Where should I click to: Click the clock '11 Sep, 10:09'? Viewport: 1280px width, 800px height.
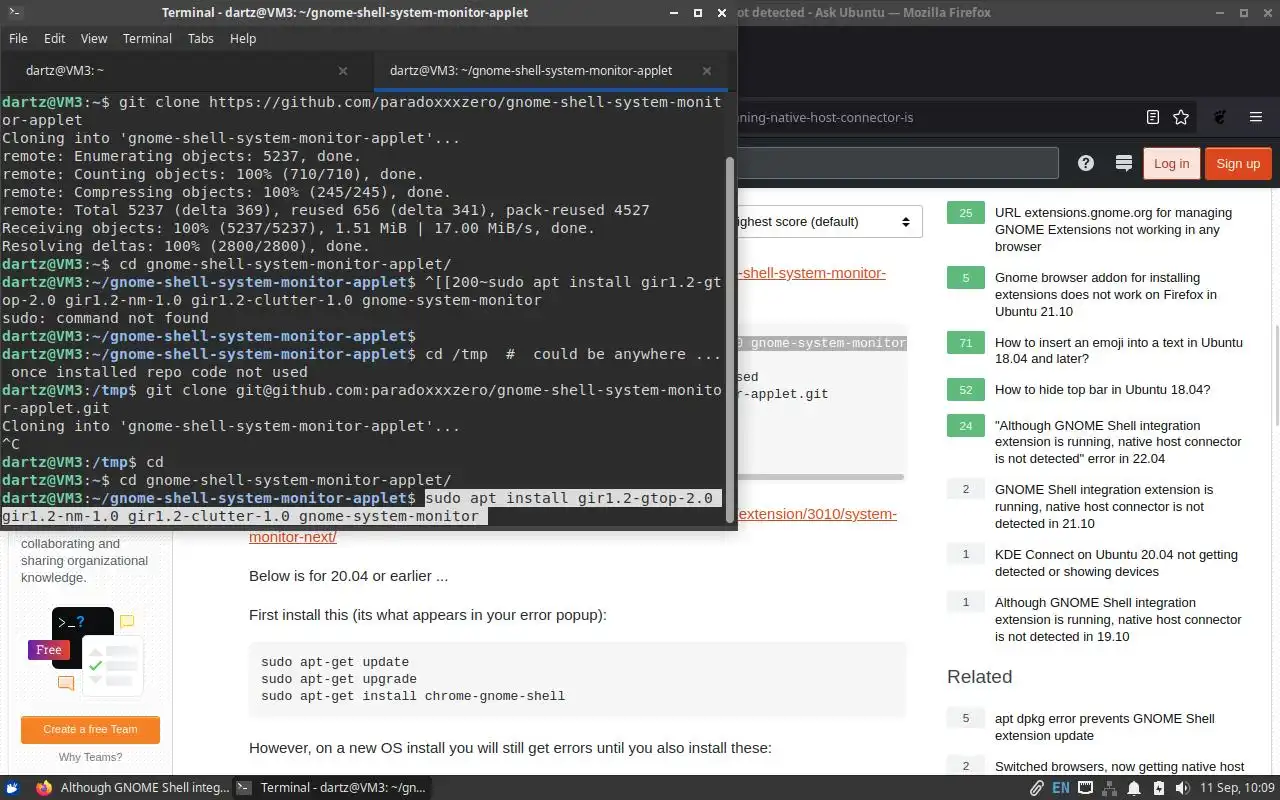[x=1235, y=787]
